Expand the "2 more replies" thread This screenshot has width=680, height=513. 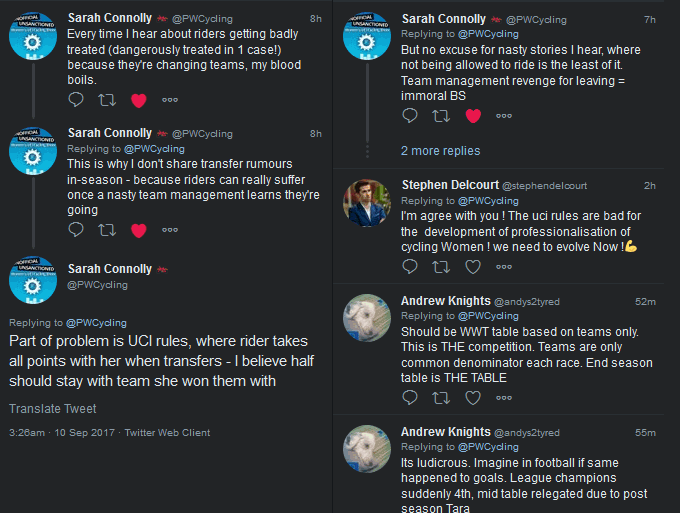coord(440,151)
